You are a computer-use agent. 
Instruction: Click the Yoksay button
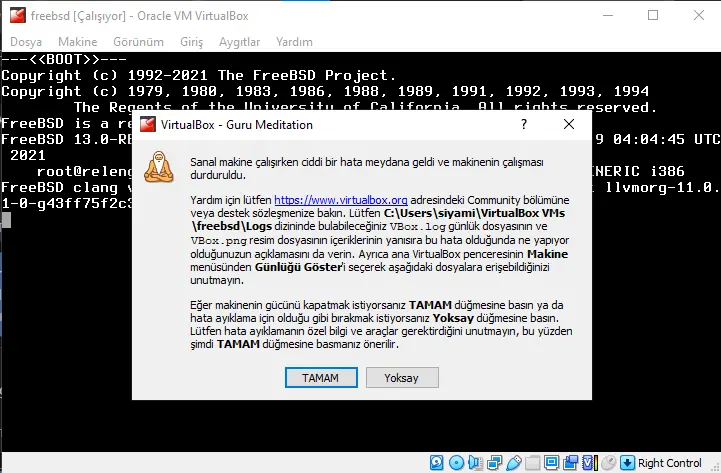pyautogui.click(x=402, y=377)
